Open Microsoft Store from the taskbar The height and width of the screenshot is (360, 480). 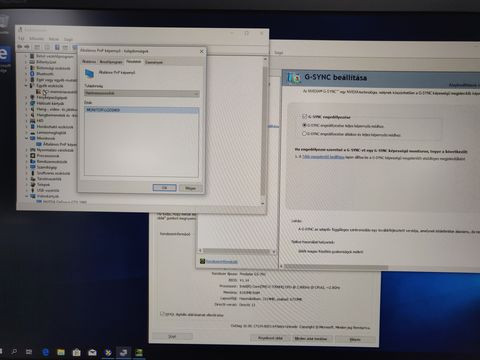[x=76, y=352]
